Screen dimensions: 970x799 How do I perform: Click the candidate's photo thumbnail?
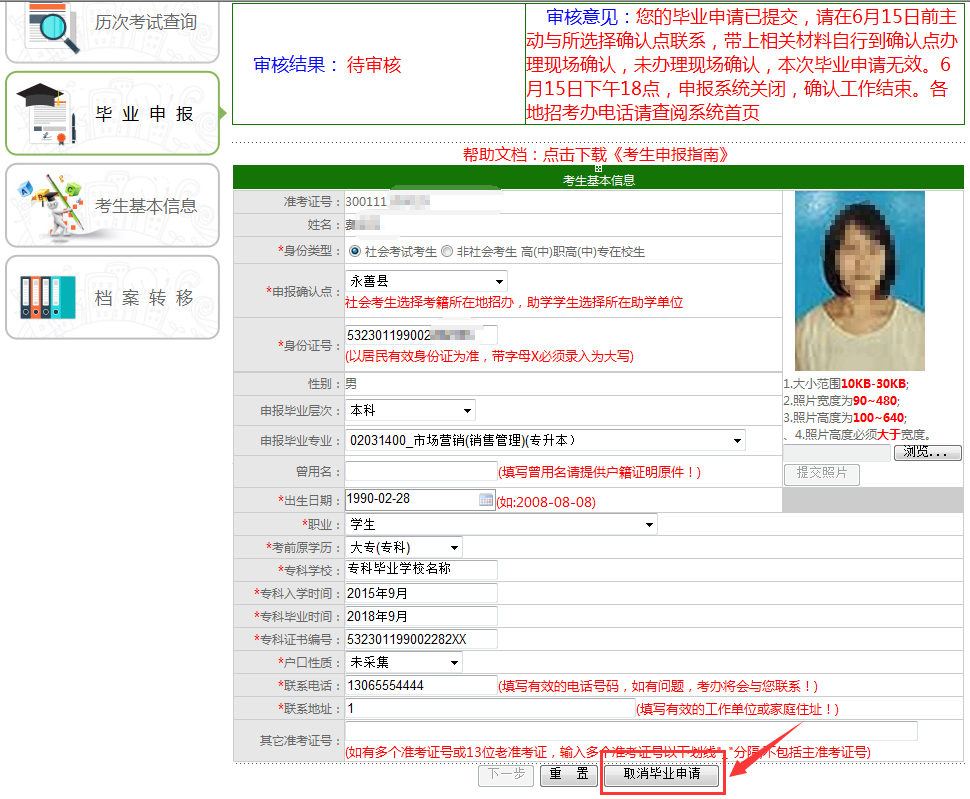859,281
